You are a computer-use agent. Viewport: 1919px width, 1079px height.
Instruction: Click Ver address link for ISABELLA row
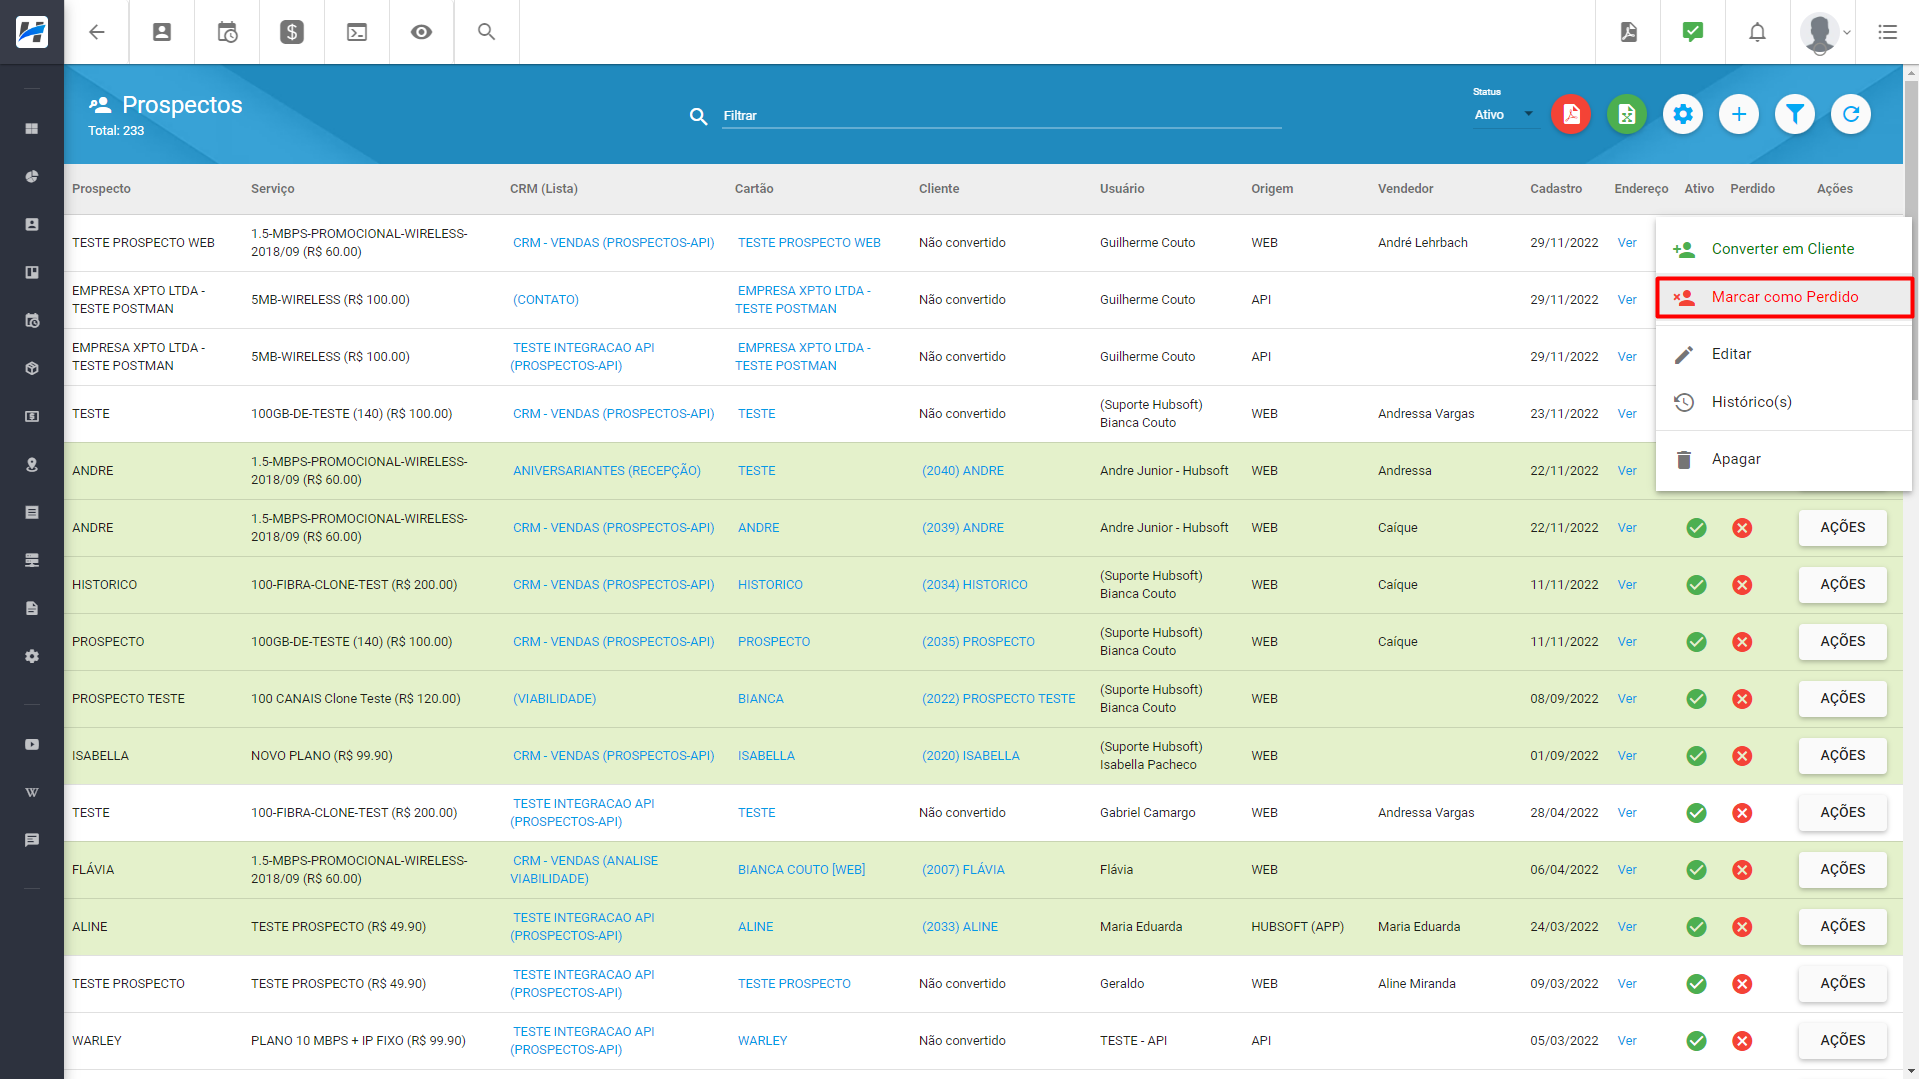1627,756
